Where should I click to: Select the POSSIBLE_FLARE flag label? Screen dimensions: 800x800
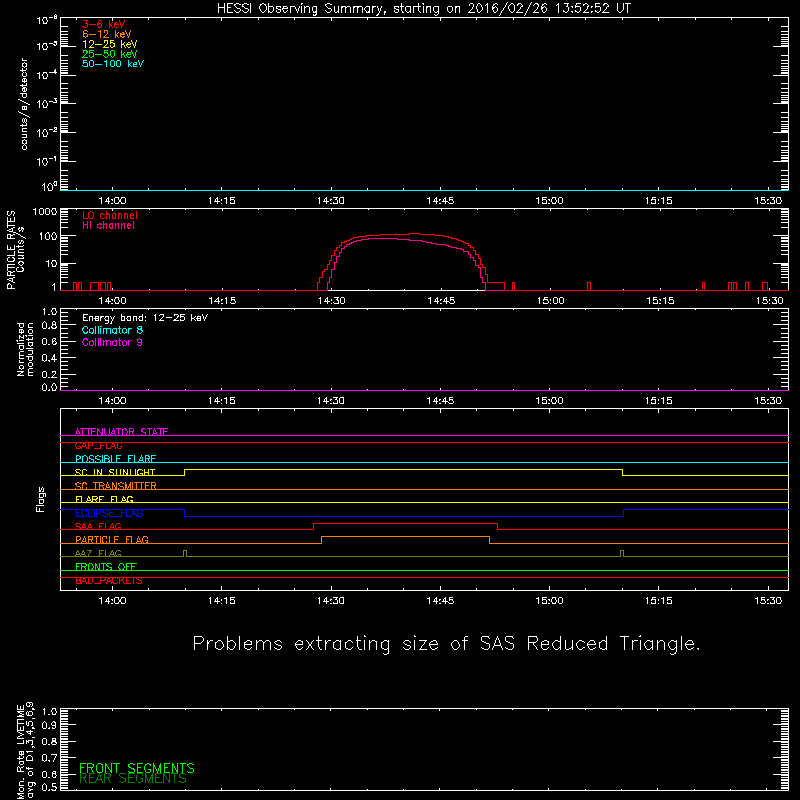[115, 459]
